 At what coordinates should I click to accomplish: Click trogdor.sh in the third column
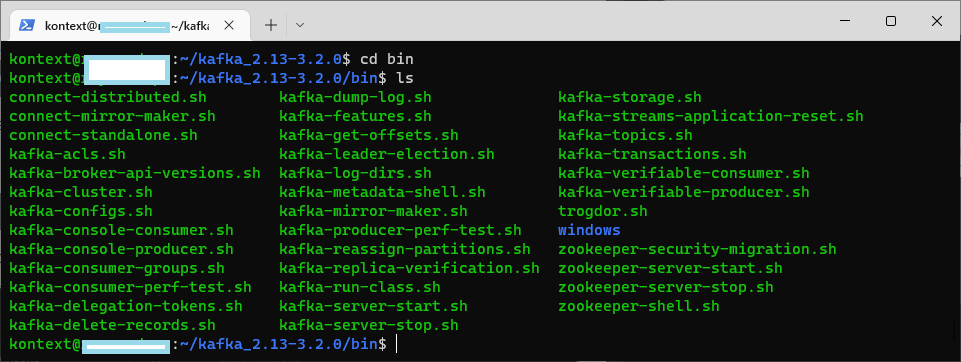pyautogui.click(x=602, y=211)
